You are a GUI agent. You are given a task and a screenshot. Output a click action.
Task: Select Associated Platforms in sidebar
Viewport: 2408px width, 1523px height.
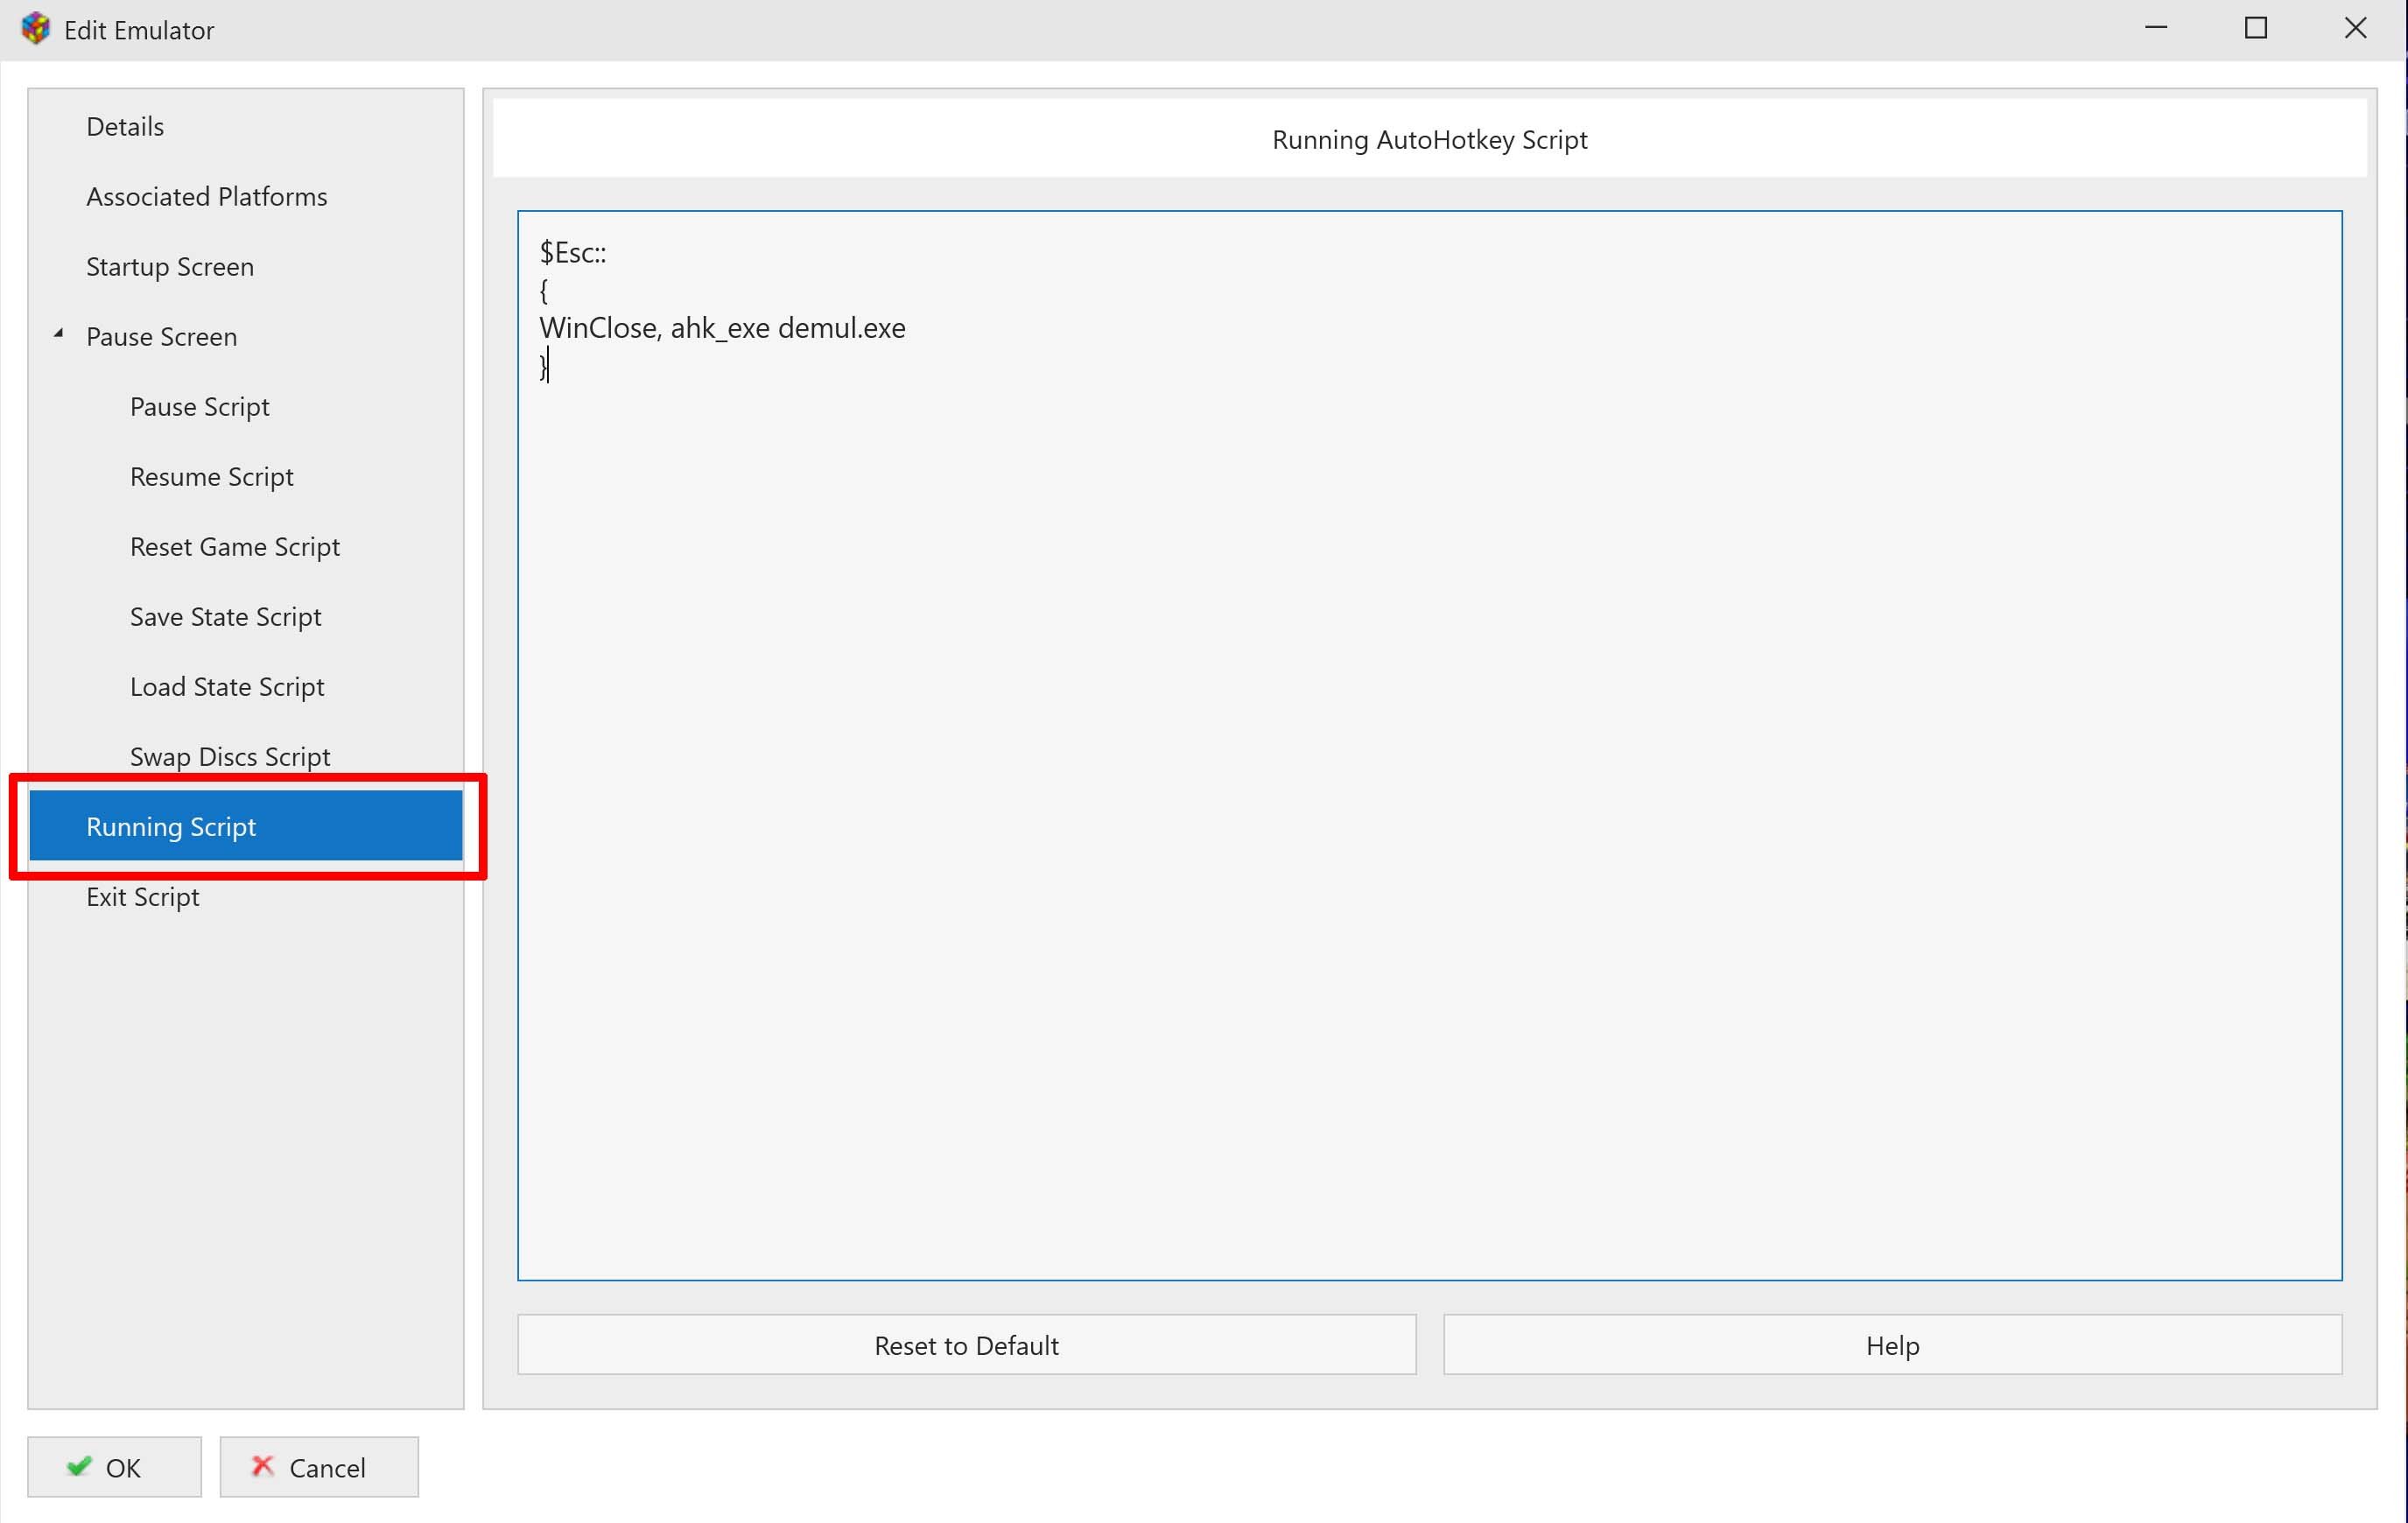(x=245, y=196)
